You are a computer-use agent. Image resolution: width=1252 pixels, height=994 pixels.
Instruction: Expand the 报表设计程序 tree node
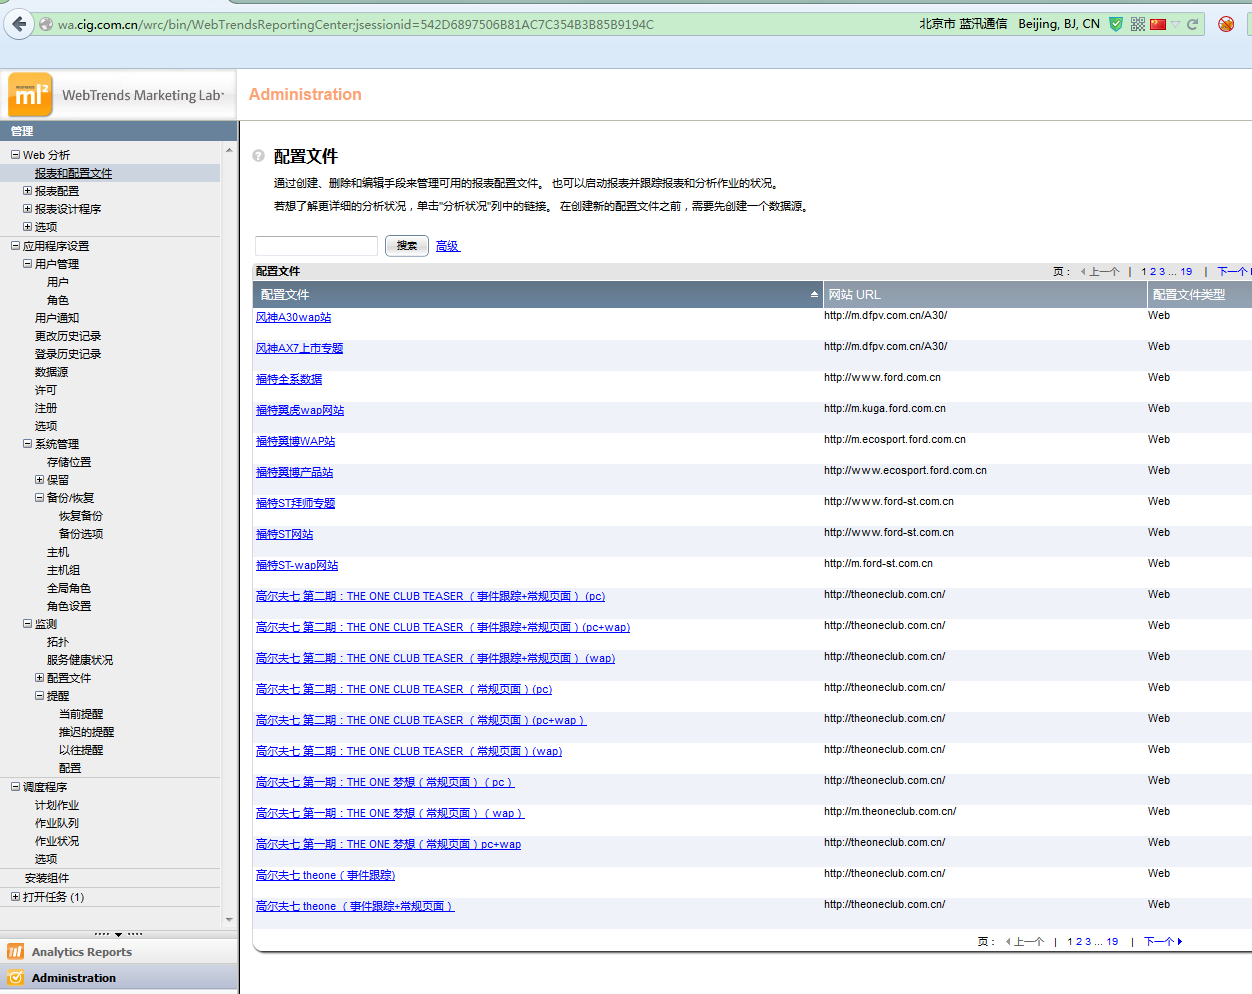(27, 209)
